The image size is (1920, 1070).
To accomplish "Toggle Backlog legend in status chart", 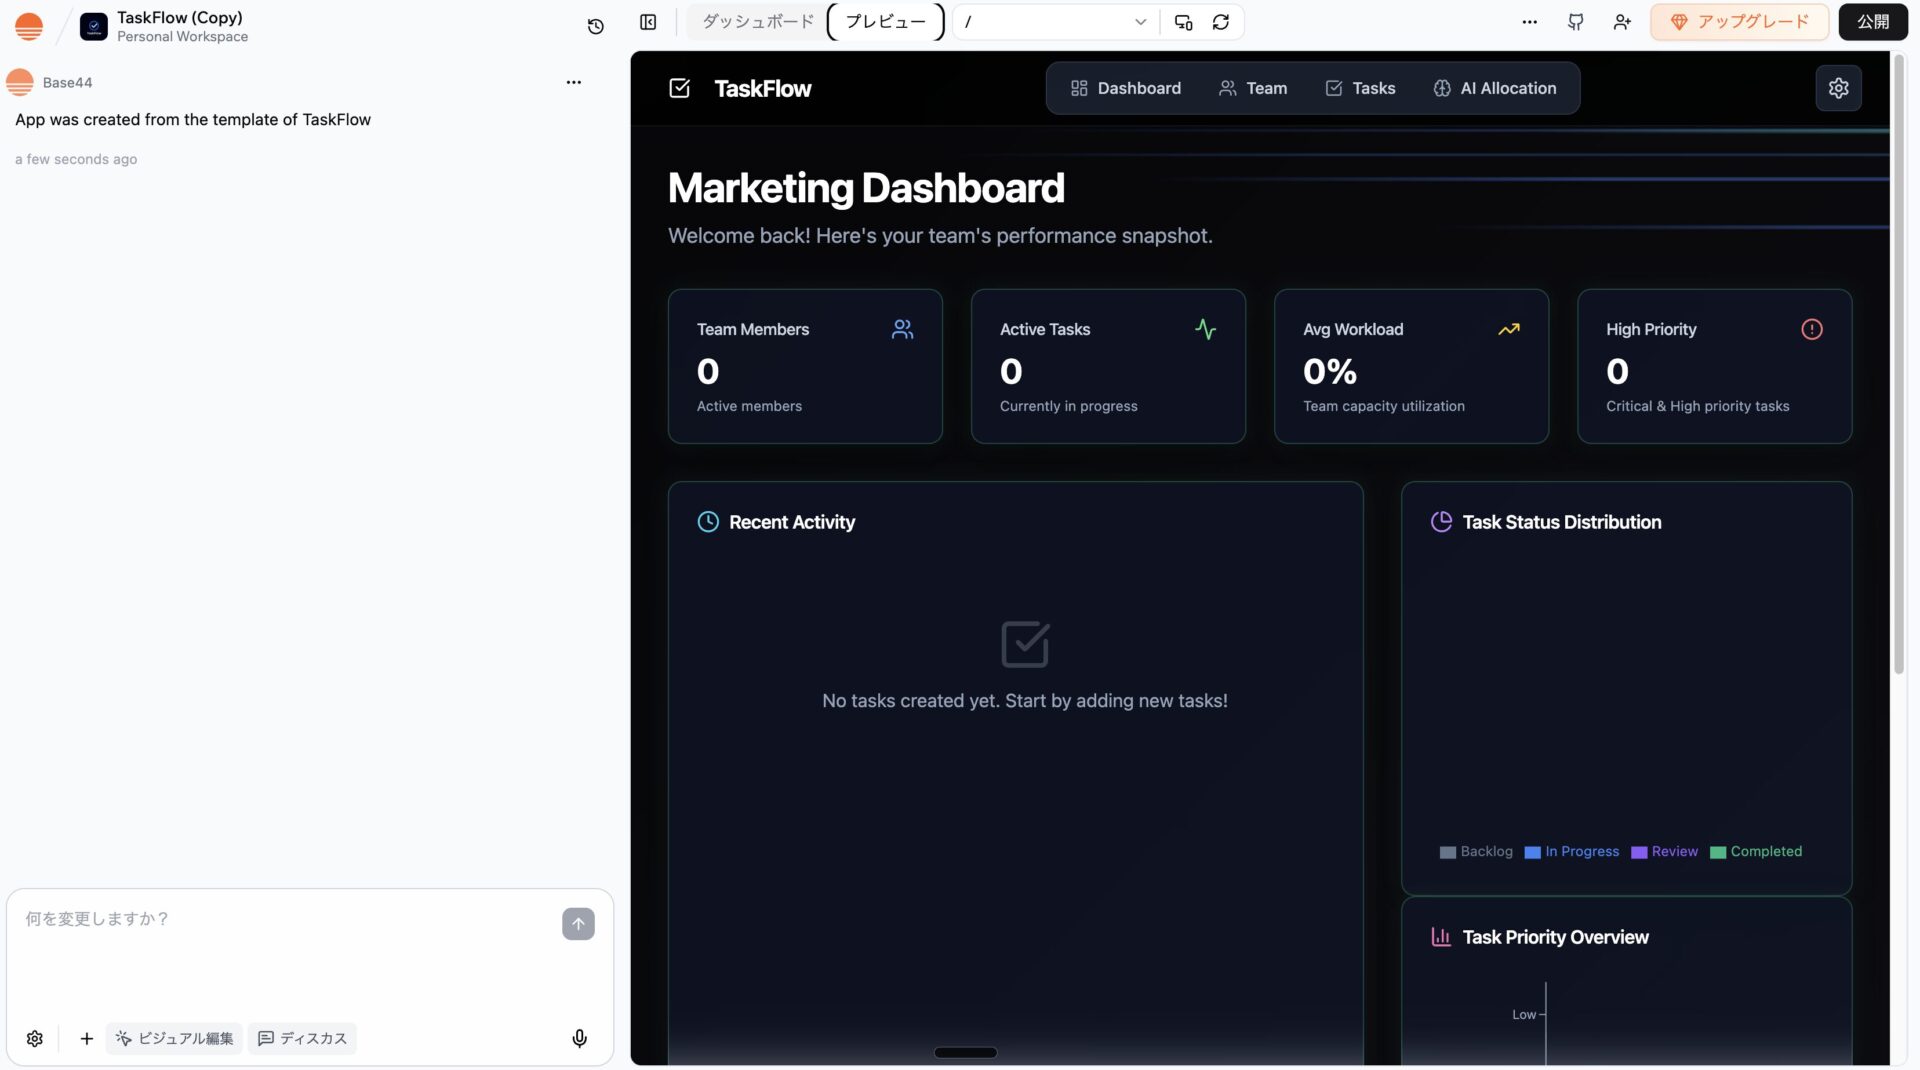I will pyautogui.click(x=1476, y=852).
